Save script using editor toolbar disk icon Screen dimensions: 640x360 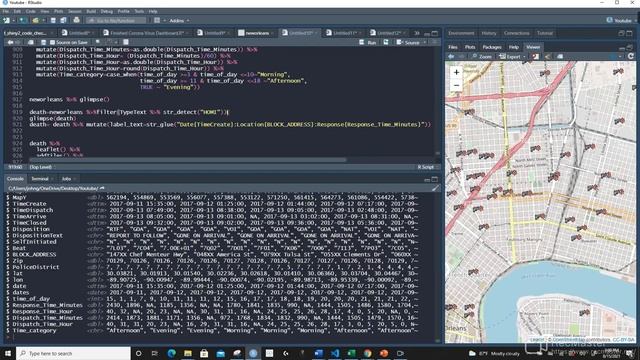click(x=43, y=42)
